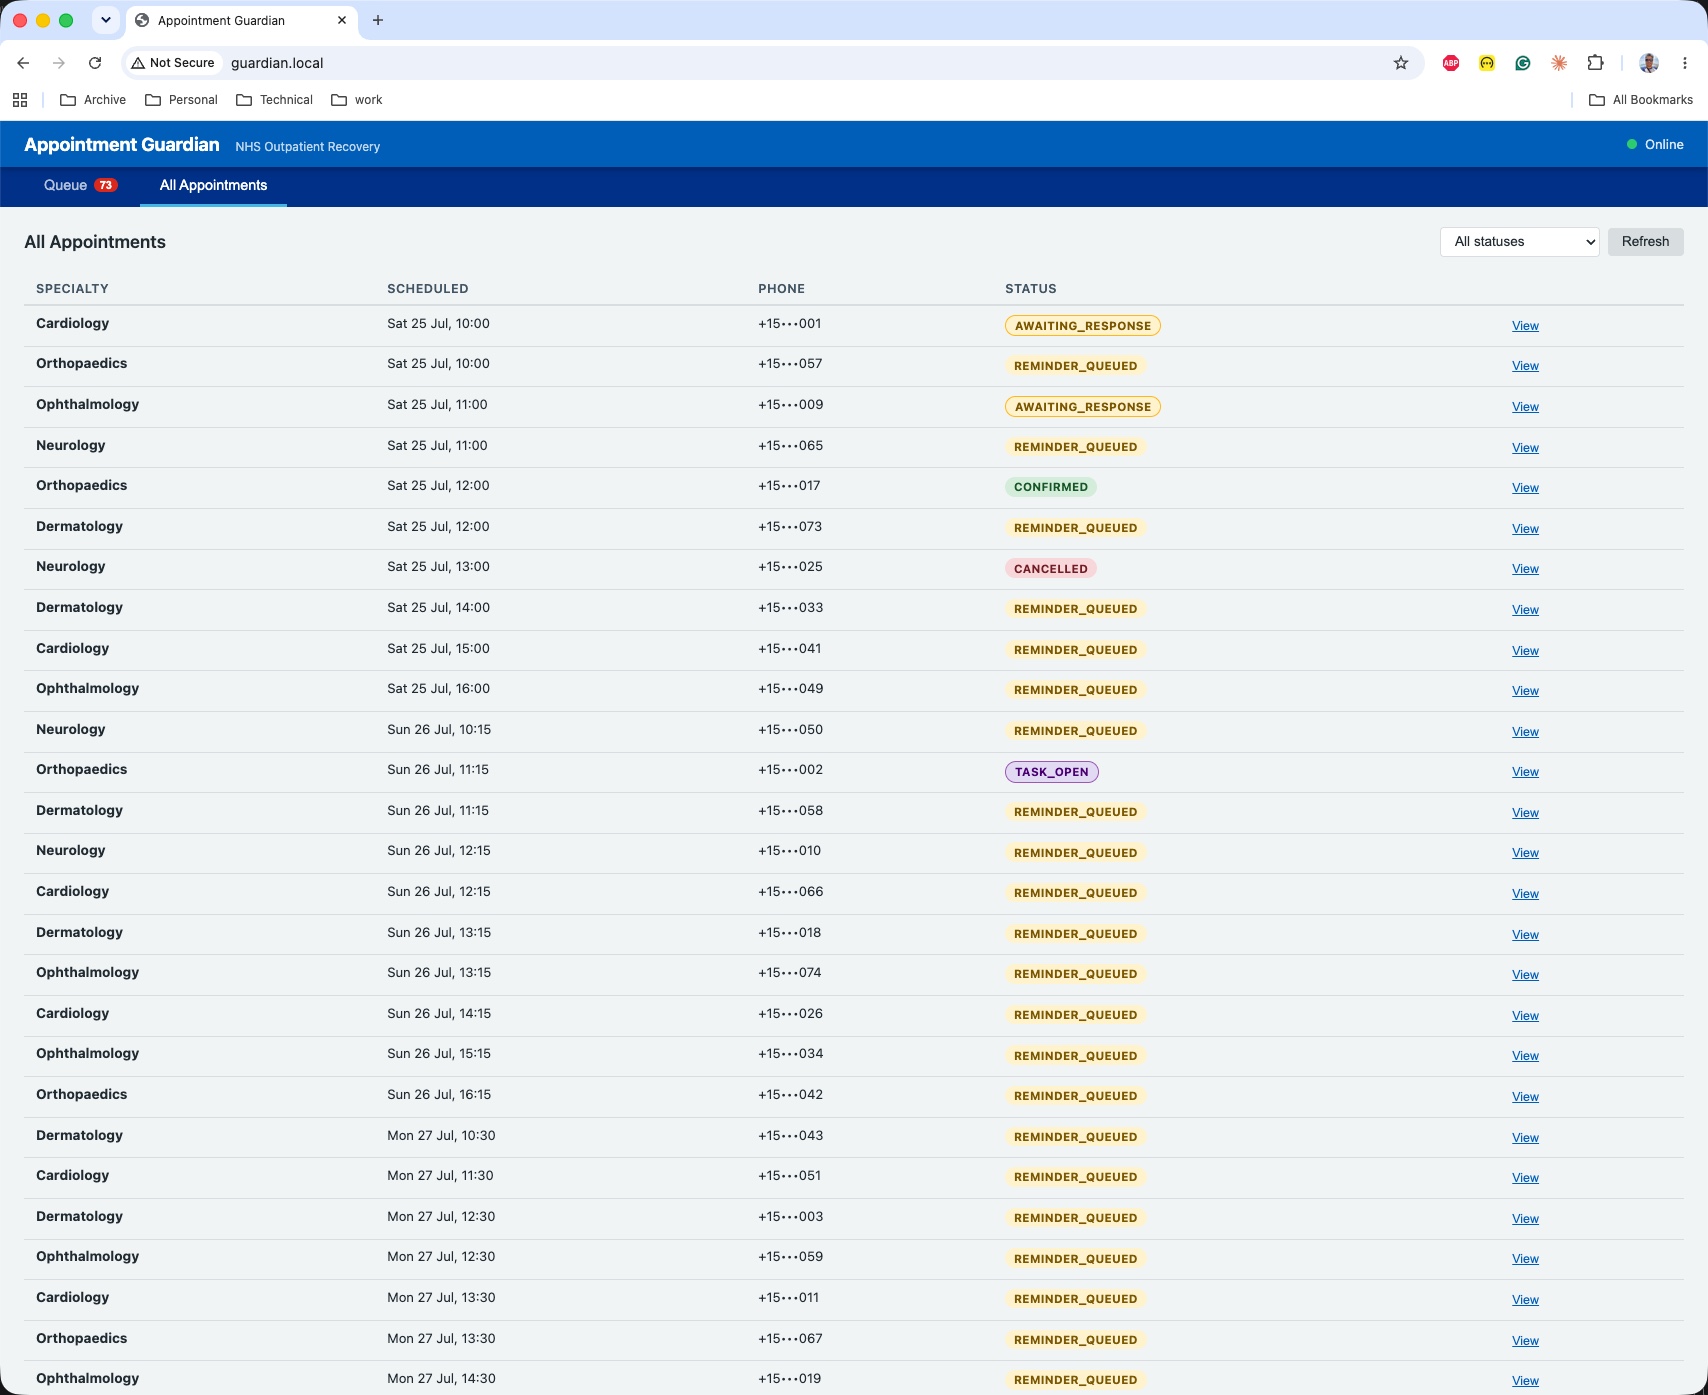Open the green Grammarly extension icon
The image size is (1708, 1395).
1523,63
